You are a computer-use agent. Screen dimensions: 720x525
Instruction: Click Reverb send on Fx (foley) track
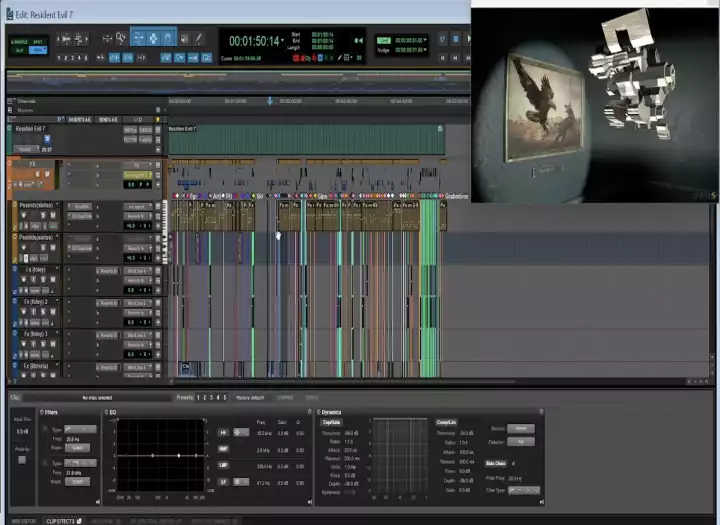point(107,271)
